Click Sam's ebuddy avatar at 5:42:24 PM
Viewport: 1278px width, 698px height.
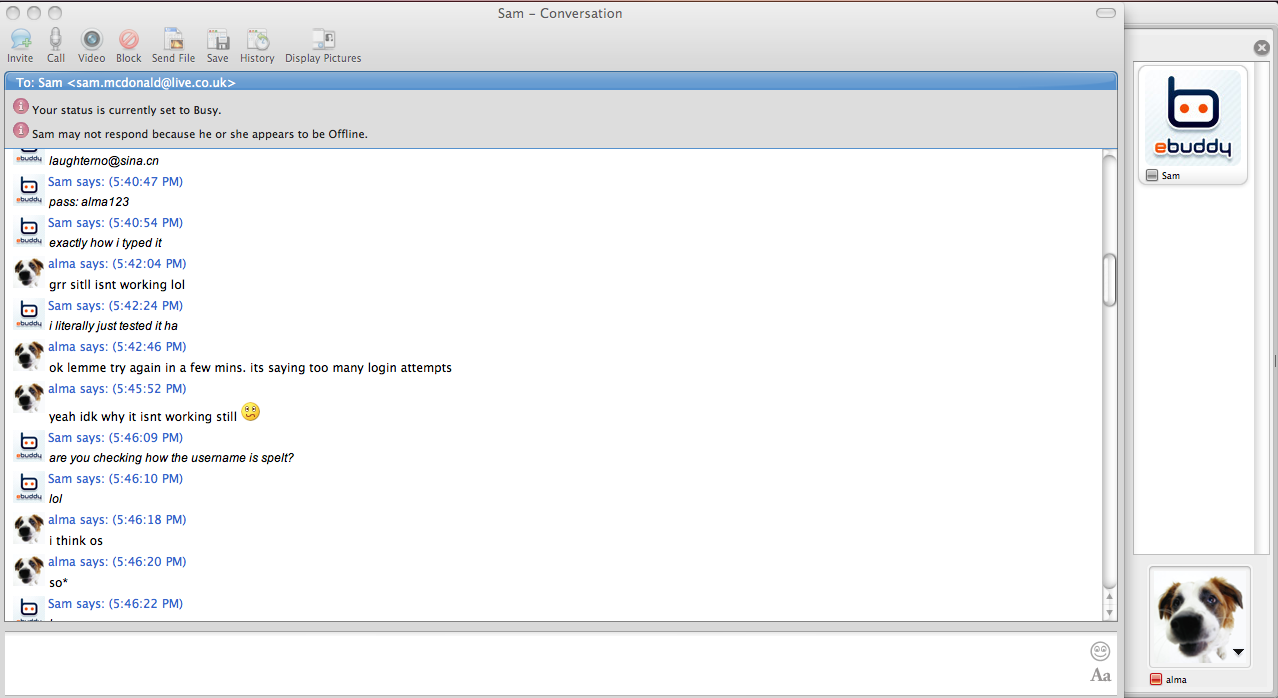29,315
